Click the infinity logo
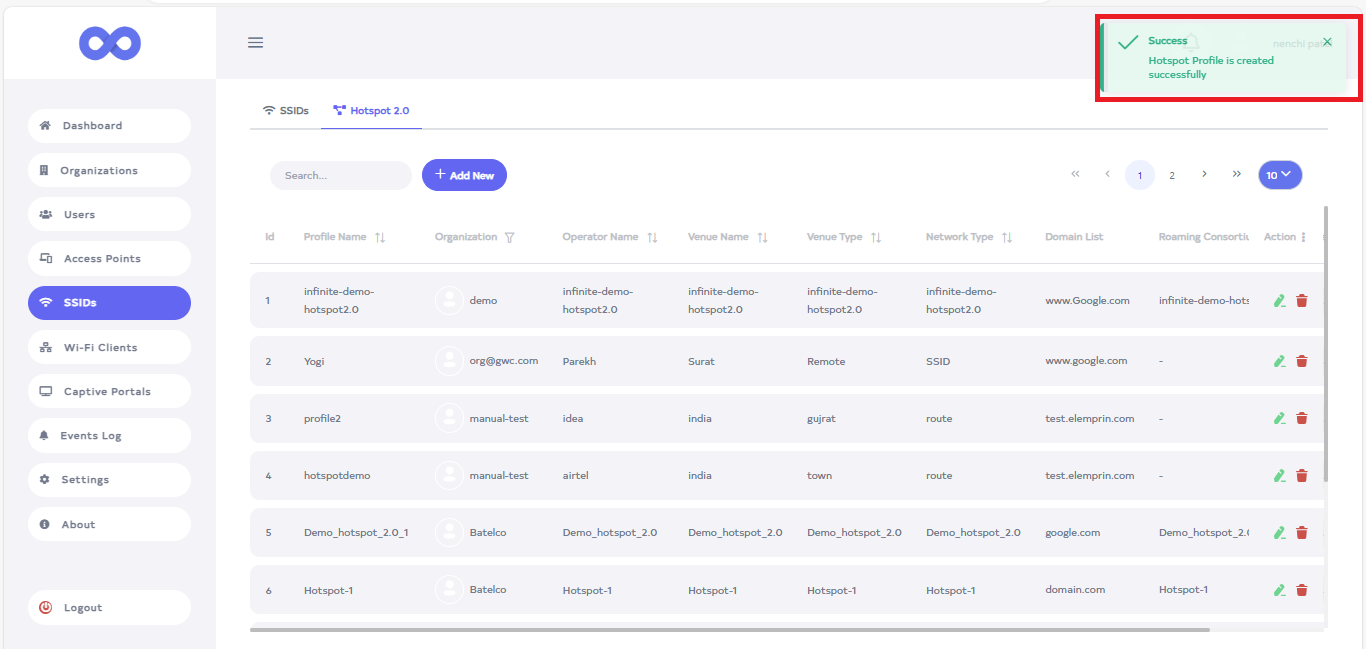This screenshot has width=1366, height=649. (x=110, y=43)
